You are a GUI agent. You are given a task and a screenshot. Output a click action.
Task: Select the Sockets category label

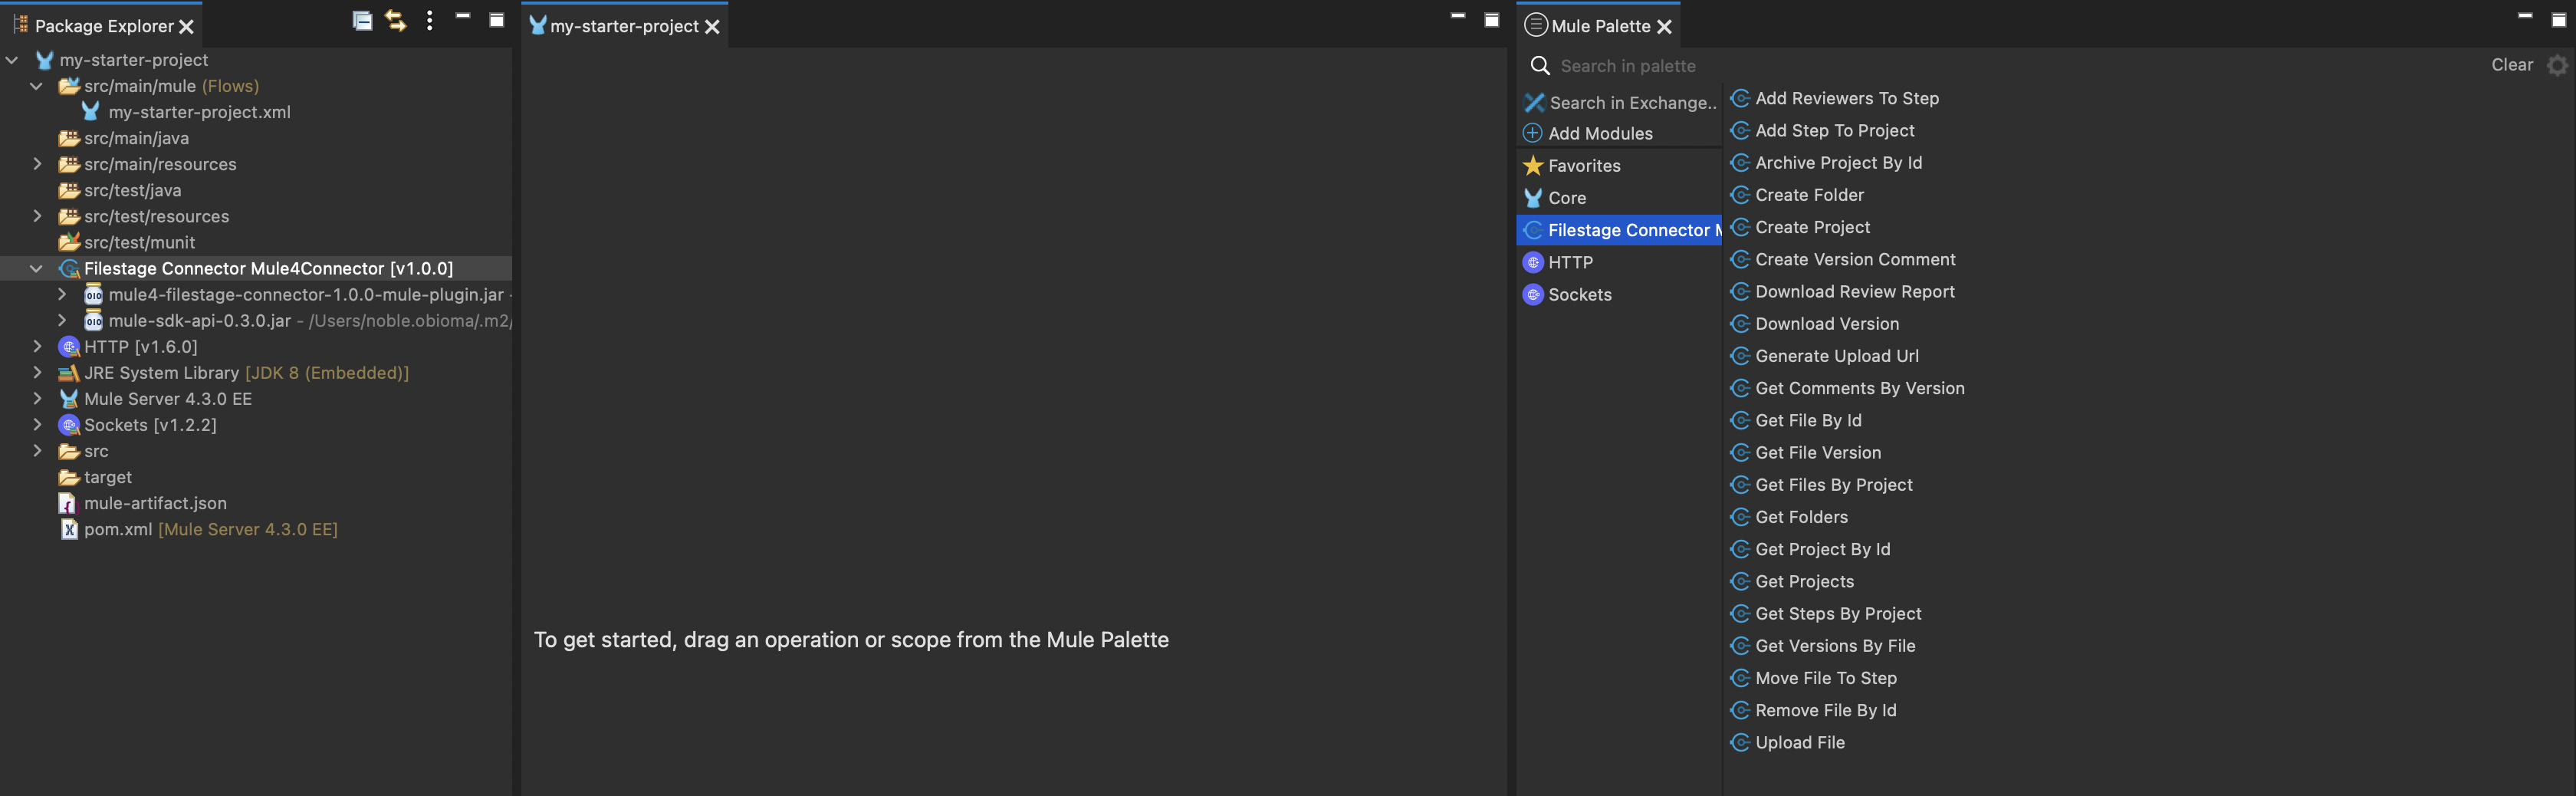[x=1580, y=294]
